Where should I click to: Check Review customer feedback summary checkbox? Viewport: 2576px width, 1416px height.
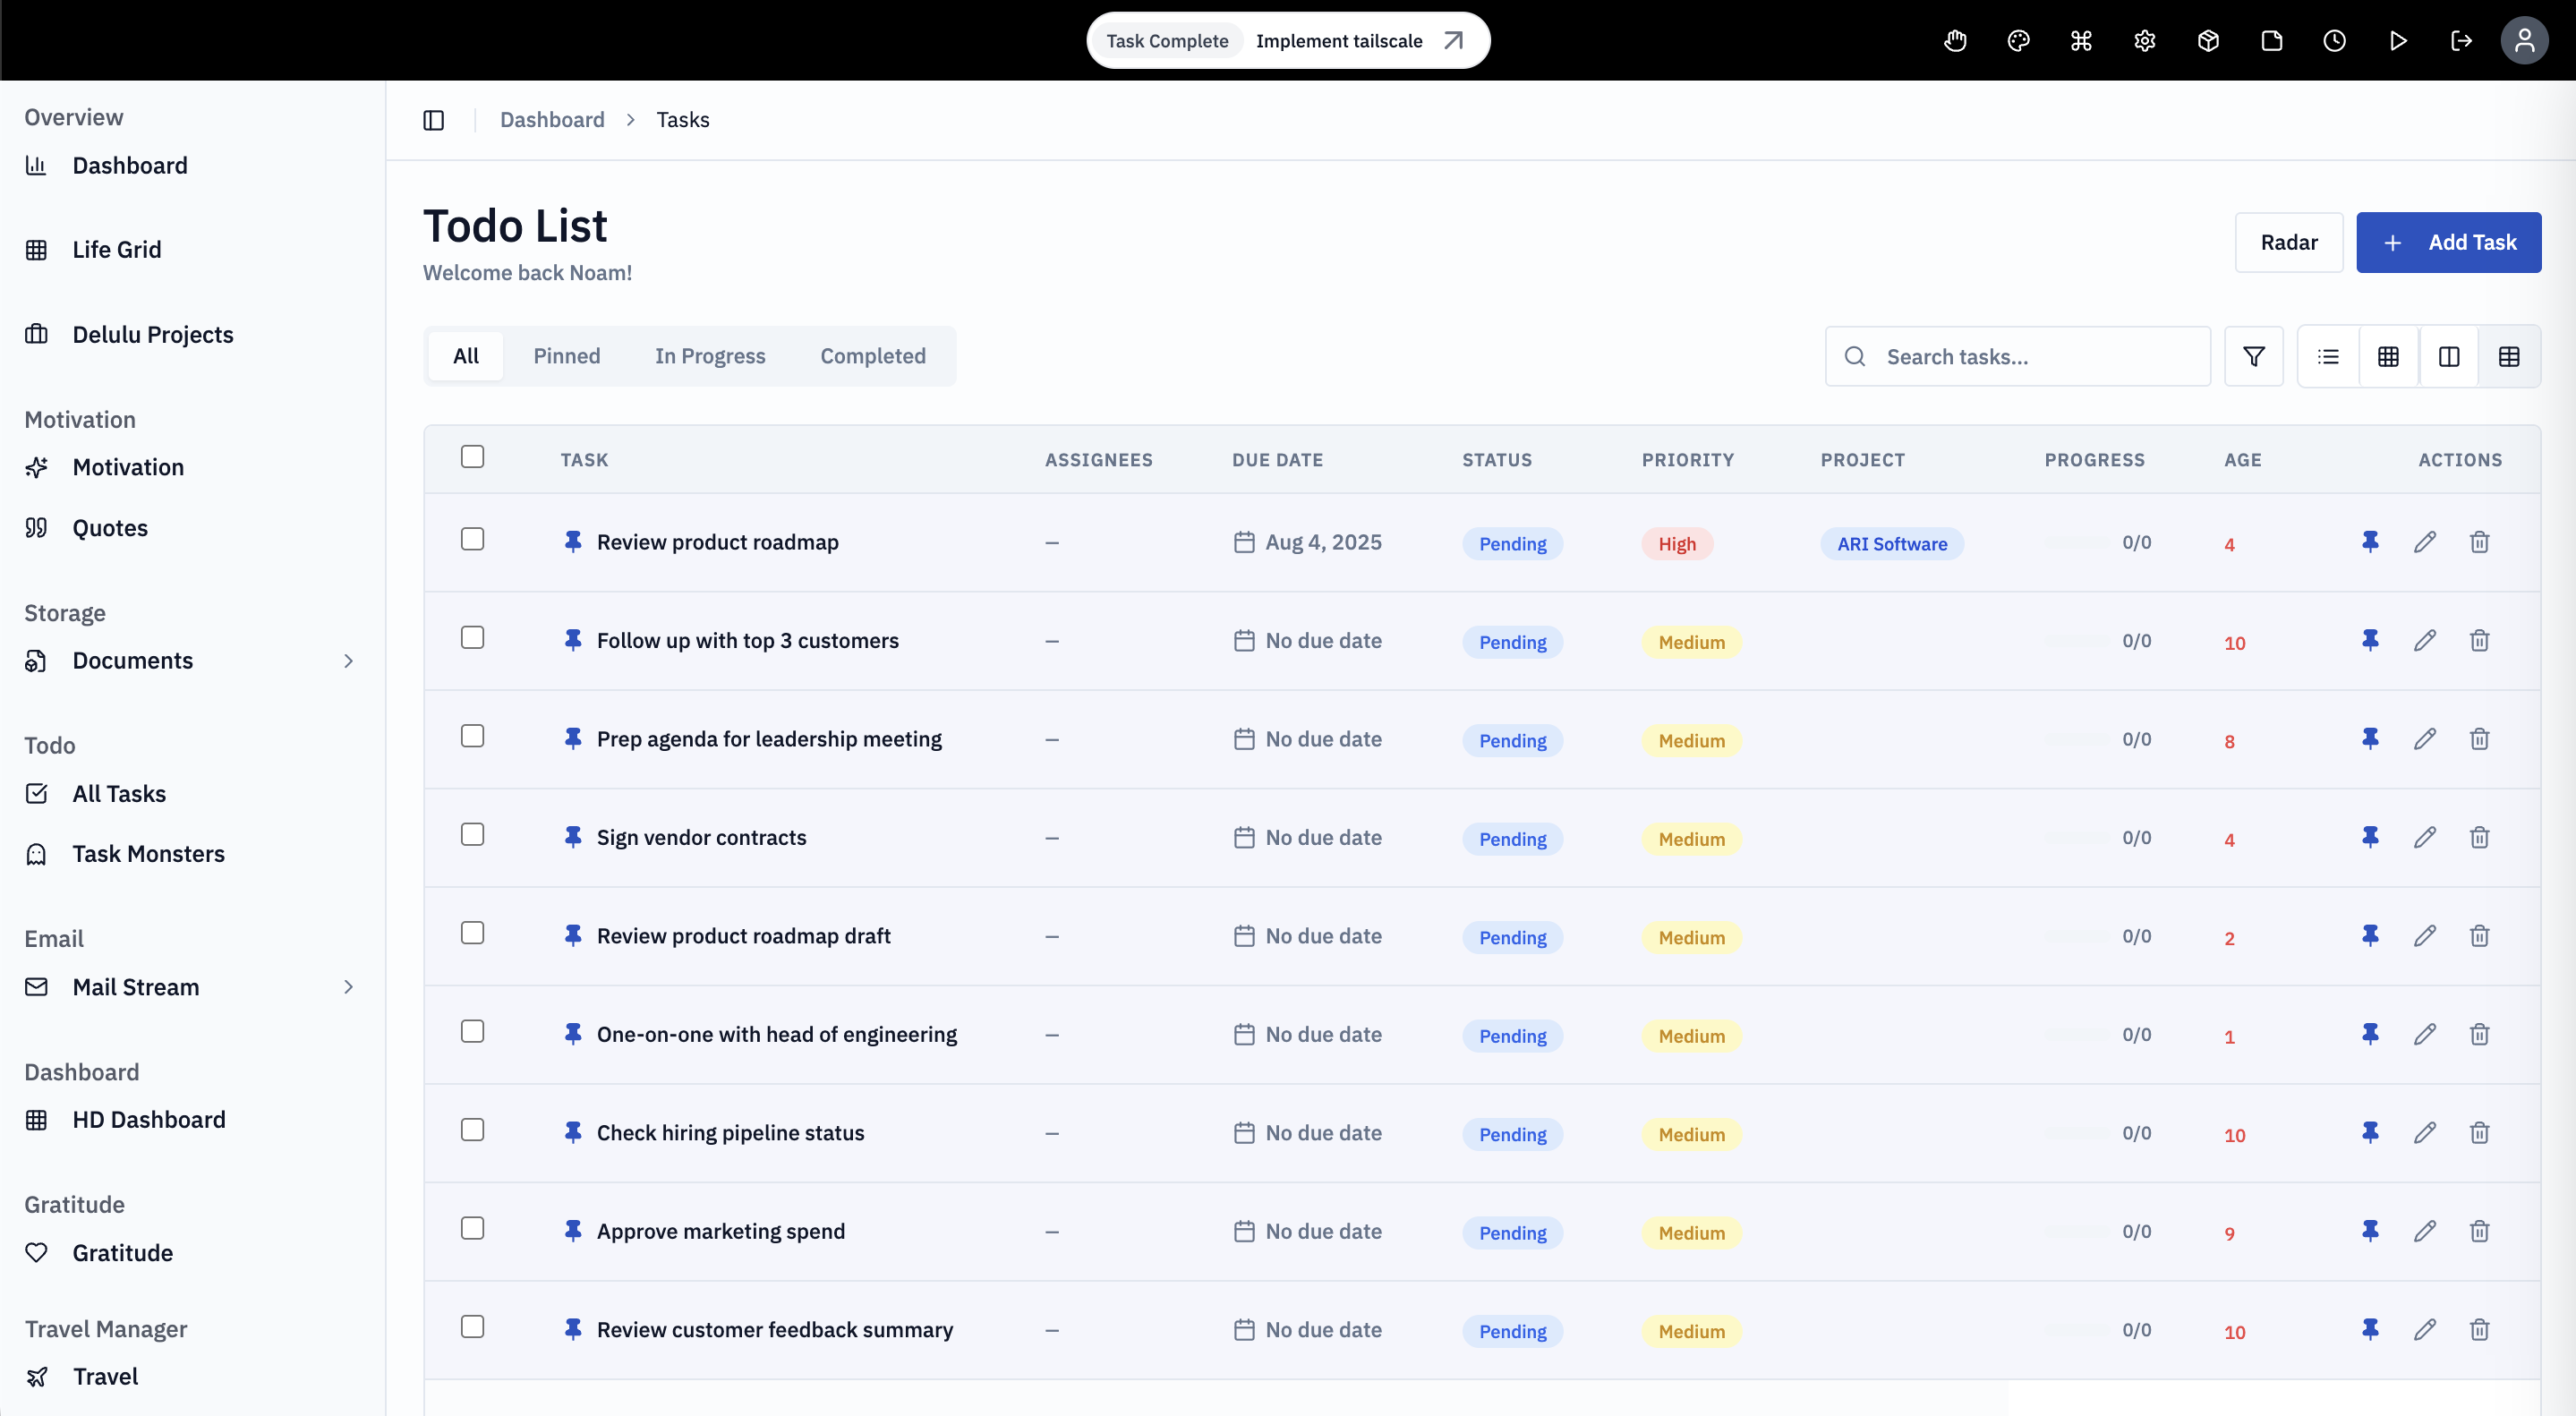point(472,1326)
